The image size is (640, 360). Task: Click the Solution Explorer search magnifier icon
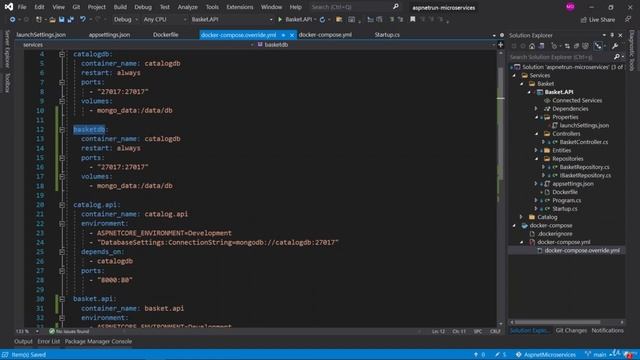pyautogui.click(x=617, y=57)
